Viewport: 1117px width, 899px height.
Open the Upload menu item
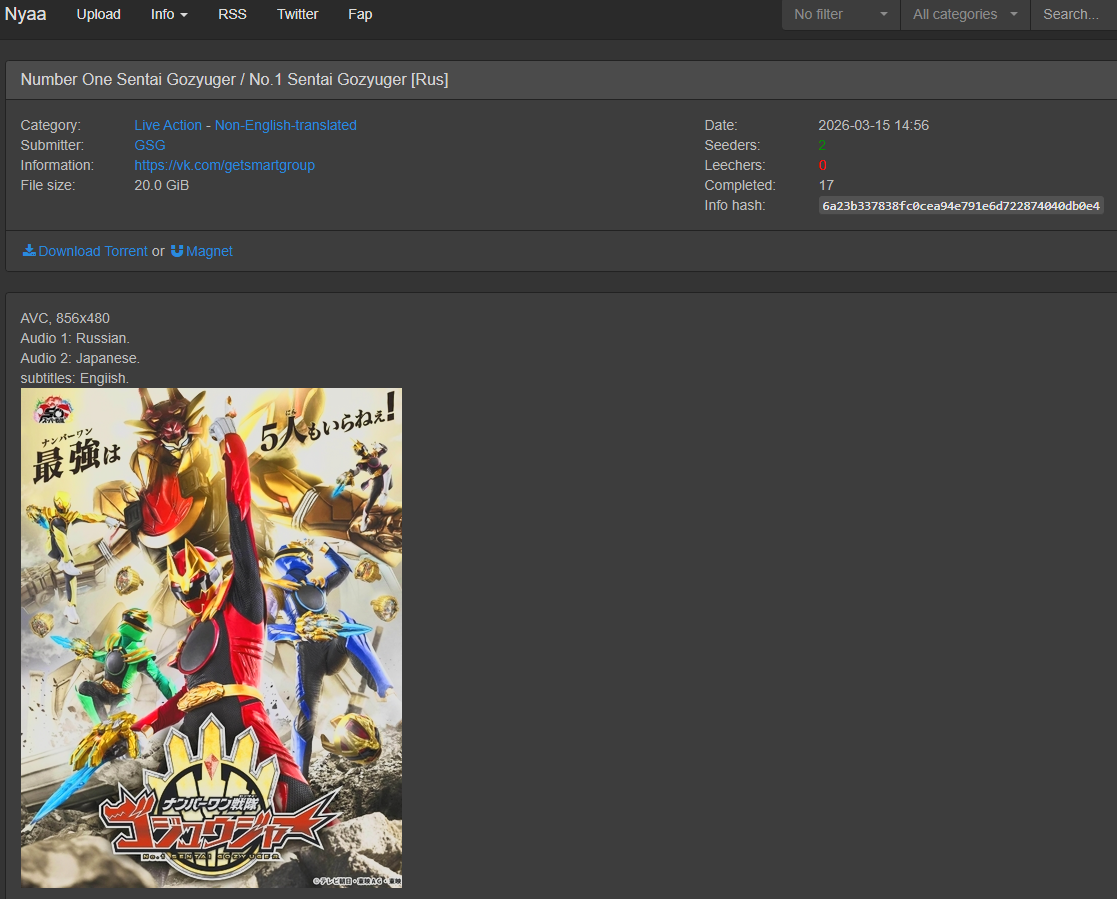98,14
